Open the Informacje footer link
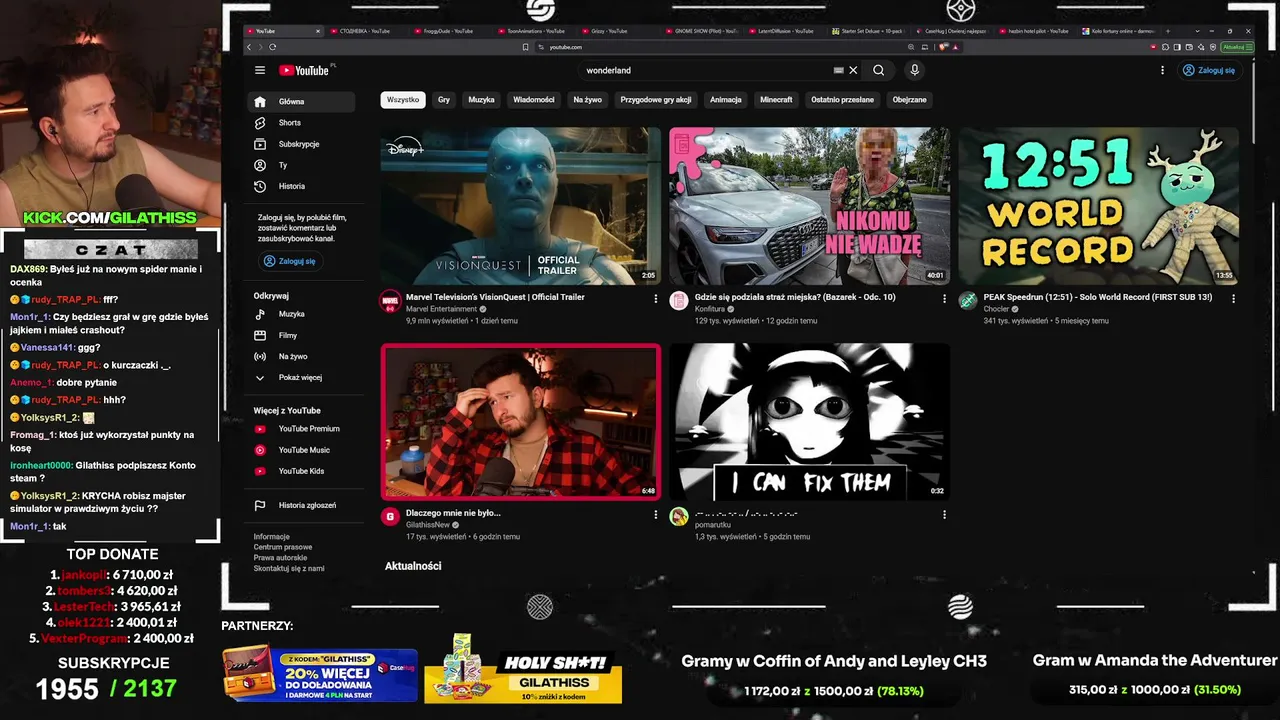The width and height of the screenshot is (1280, 720). pos(272,537)
